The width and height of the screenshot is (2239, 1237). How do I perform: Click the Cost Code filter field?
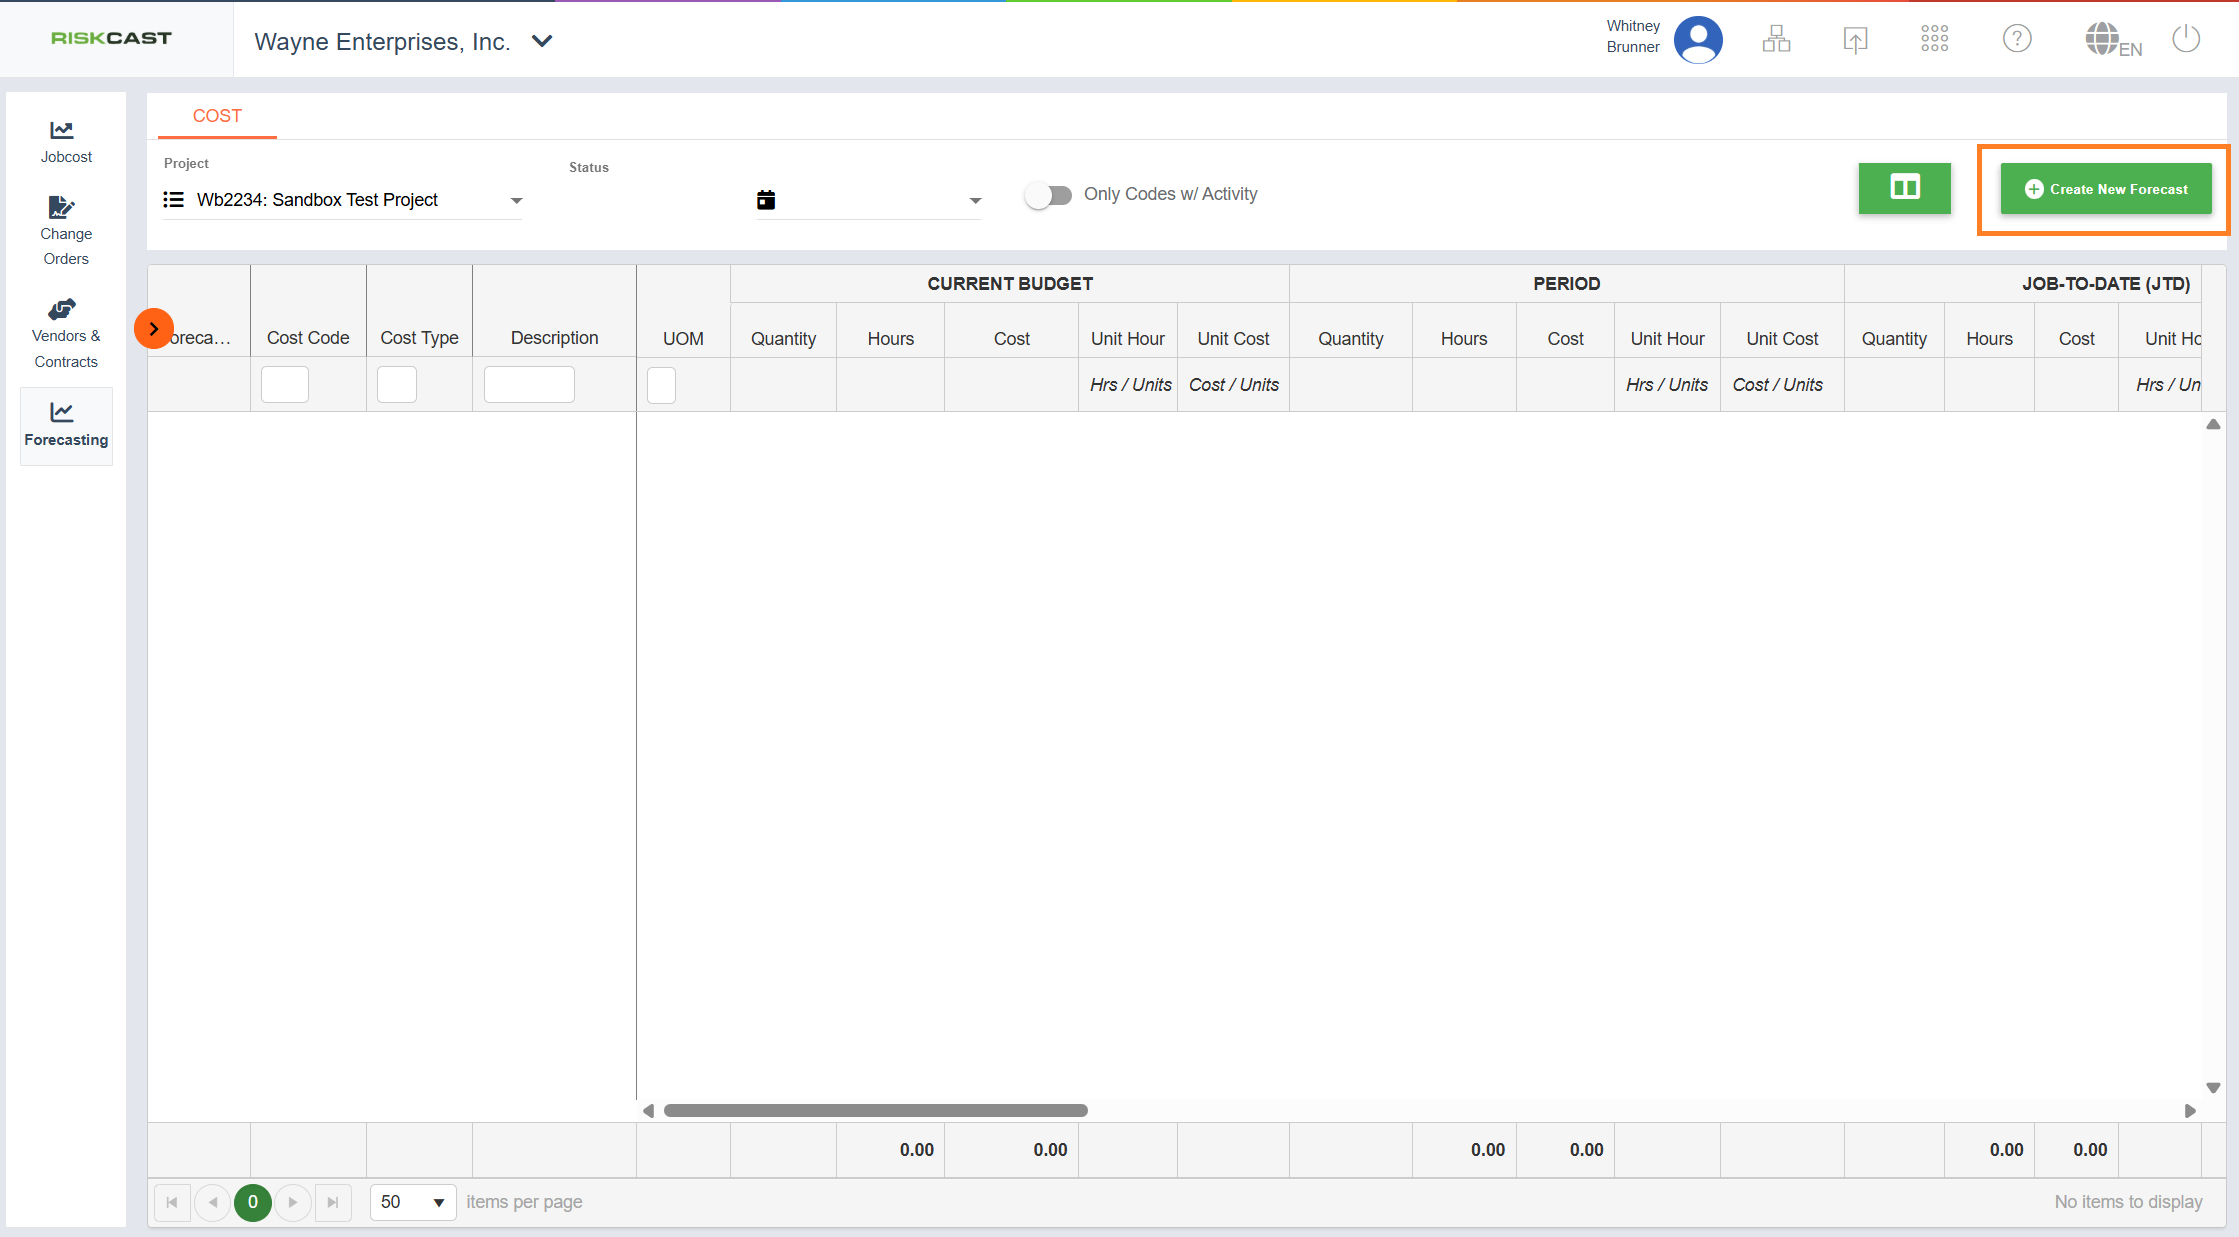285,385
